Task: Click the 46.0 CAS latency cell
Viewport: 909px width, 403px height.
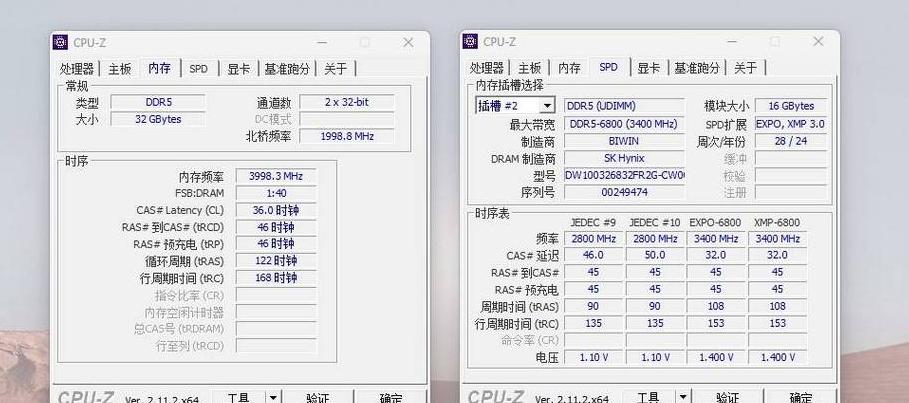Action: 593,255
